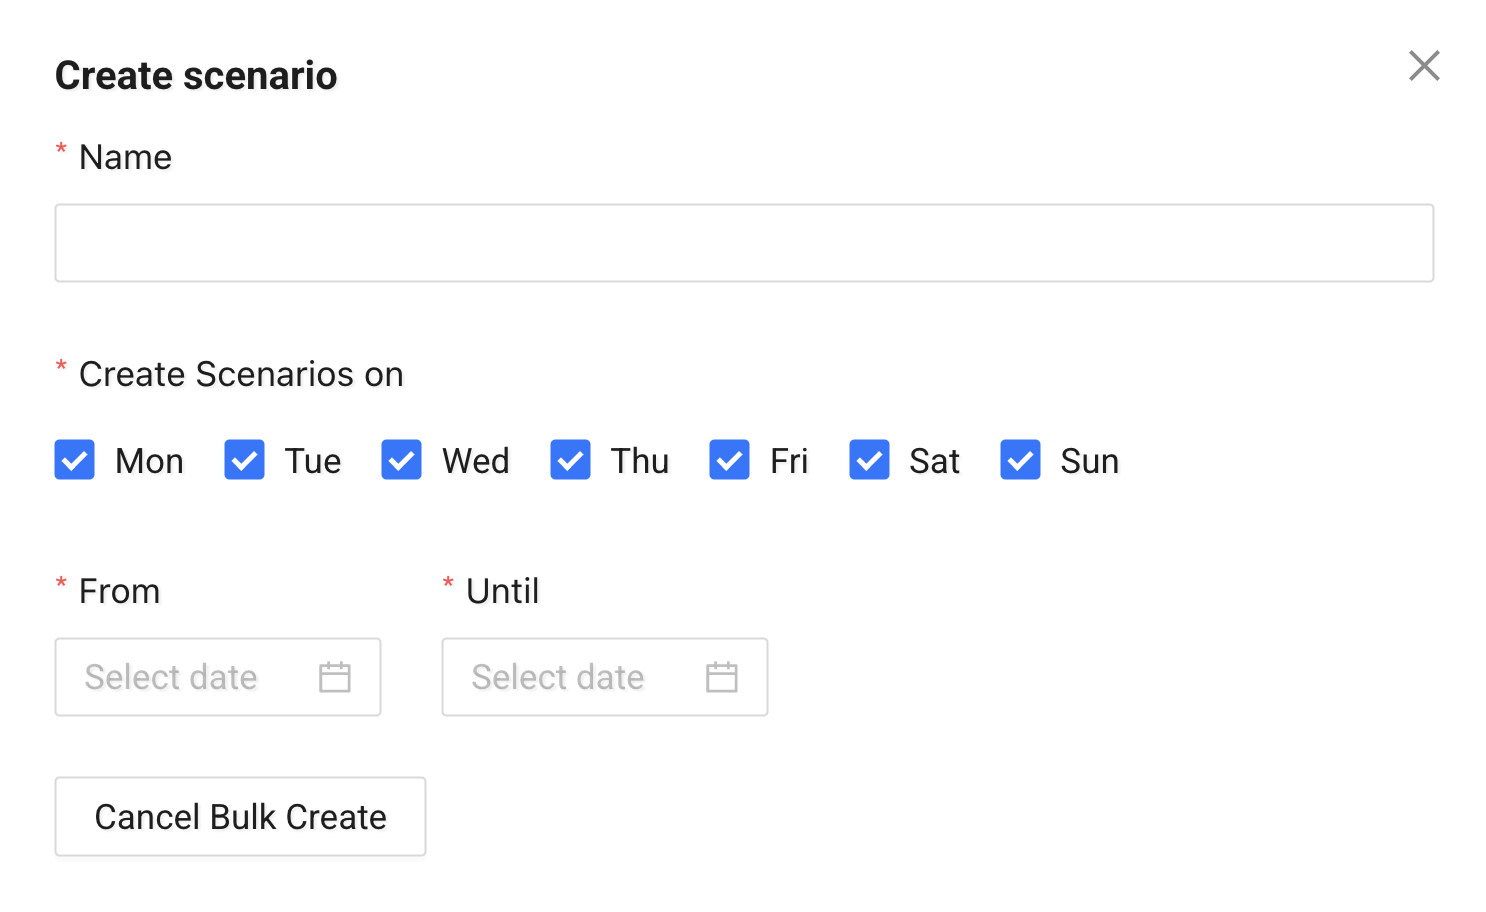
Task: Click inside the Name text field
Action: point(743,242)
